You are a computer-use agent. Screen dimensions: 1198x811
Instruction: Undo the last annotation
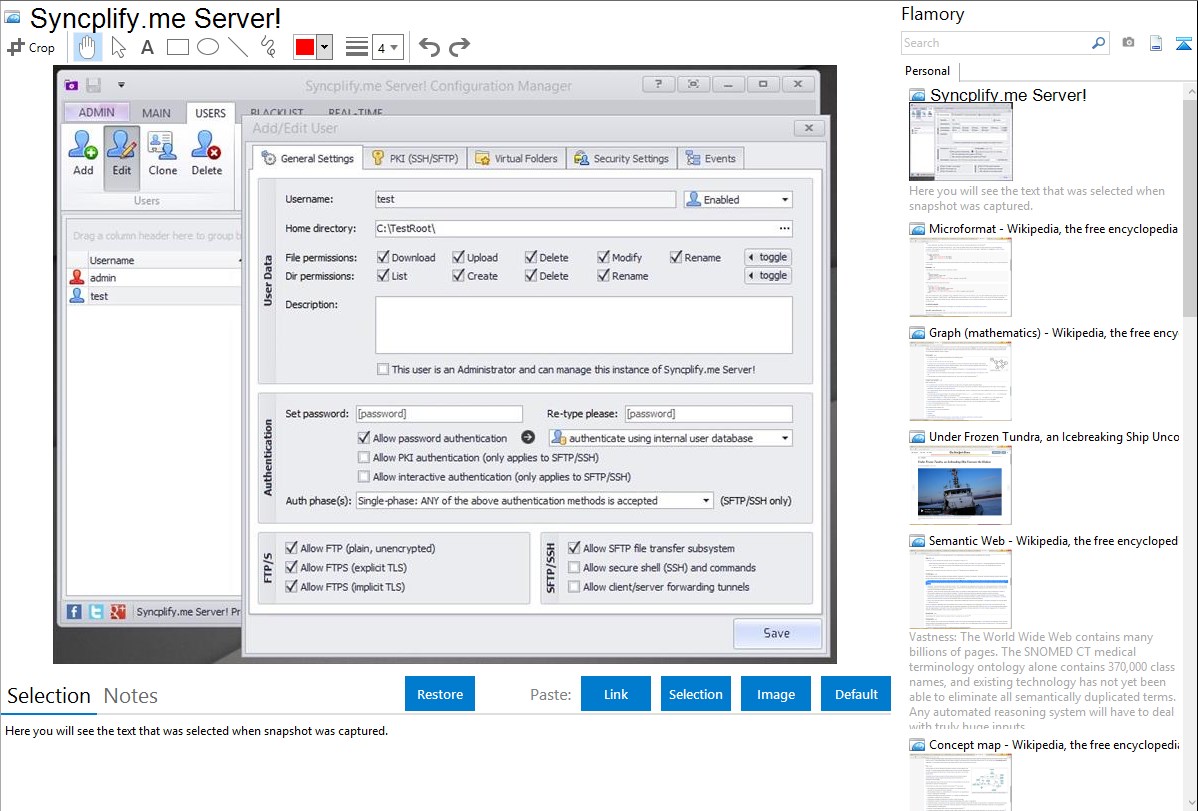pyautogui.click(x=429, y=47)
